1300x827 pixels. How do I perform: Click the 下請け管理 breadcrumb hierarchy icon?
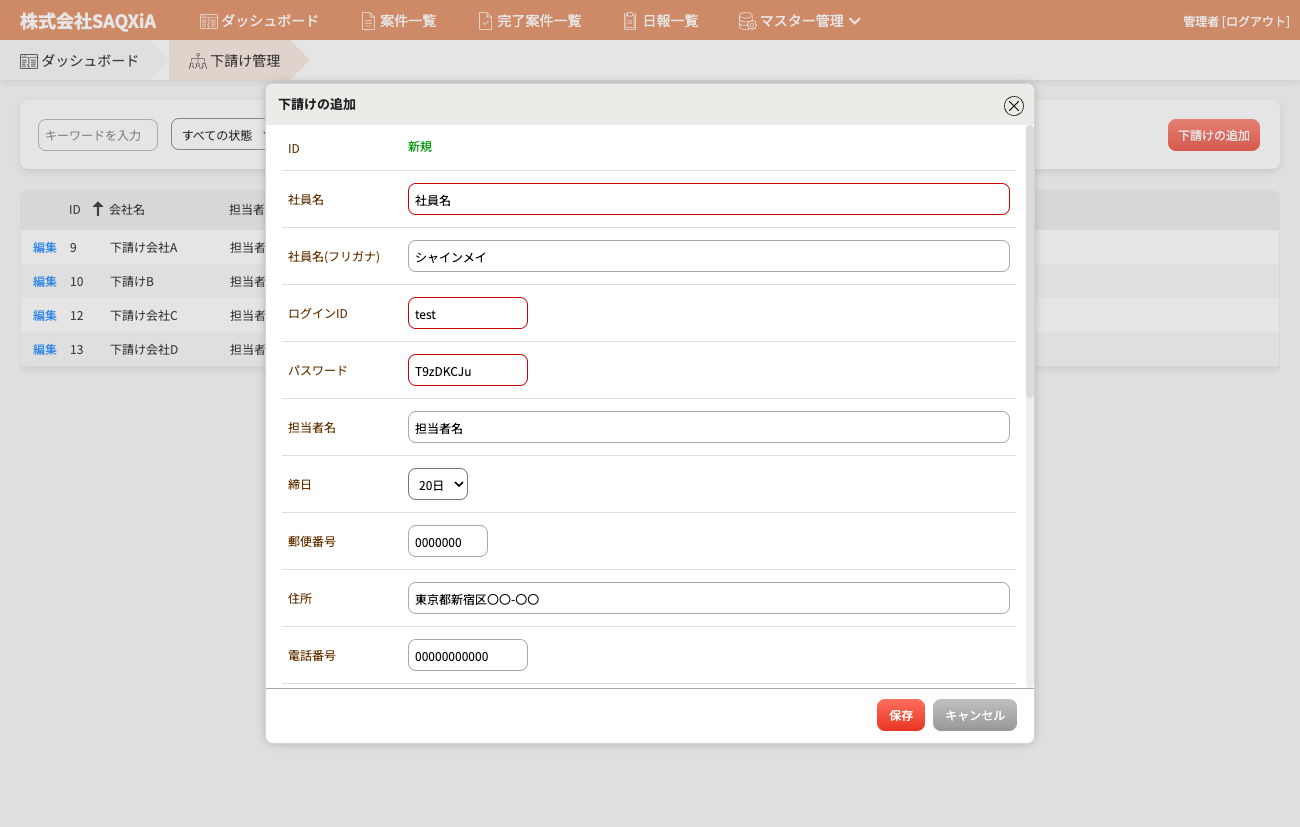198,61
